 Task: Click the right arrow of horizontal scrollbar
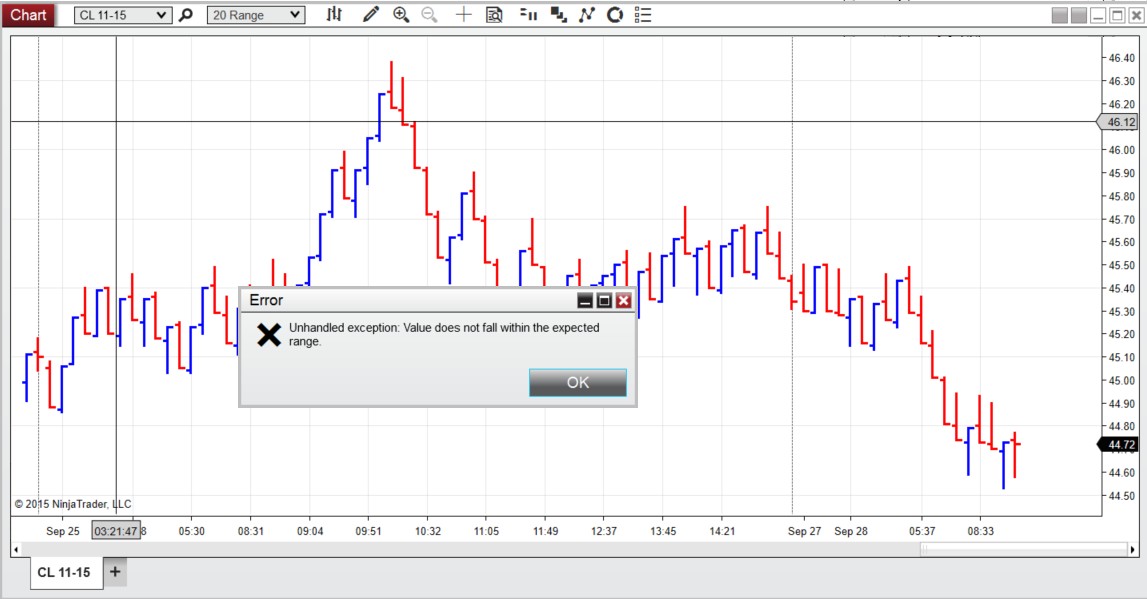click(x=1133, y=549)
